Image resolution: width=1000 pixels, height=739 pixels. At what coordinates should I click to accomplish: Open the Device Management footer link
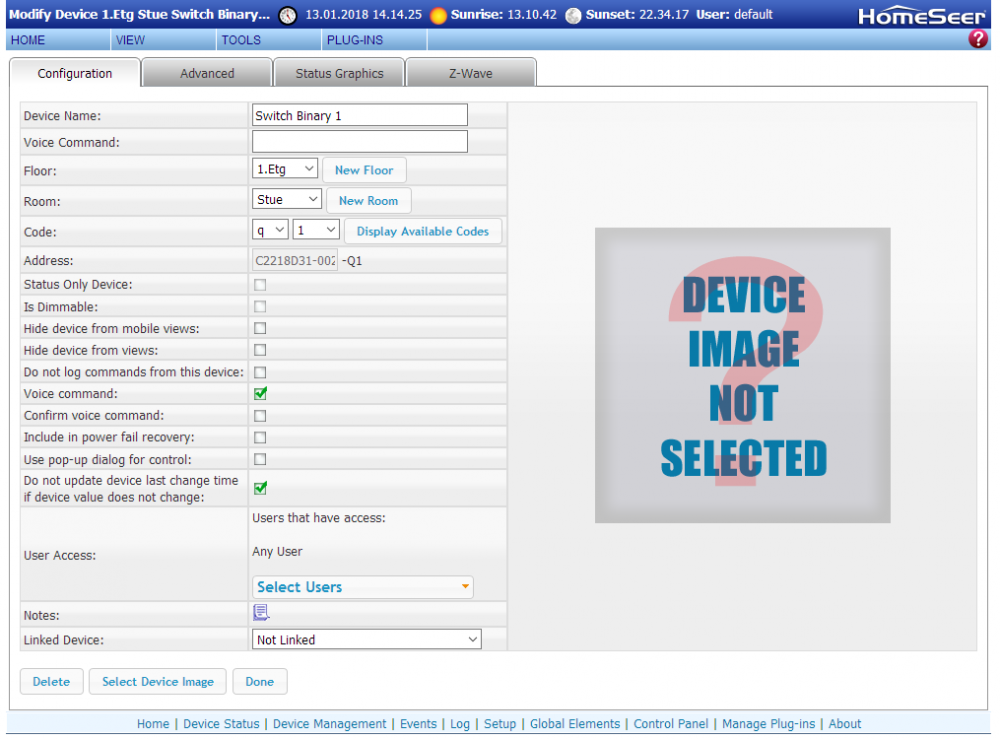pos(329,724)
